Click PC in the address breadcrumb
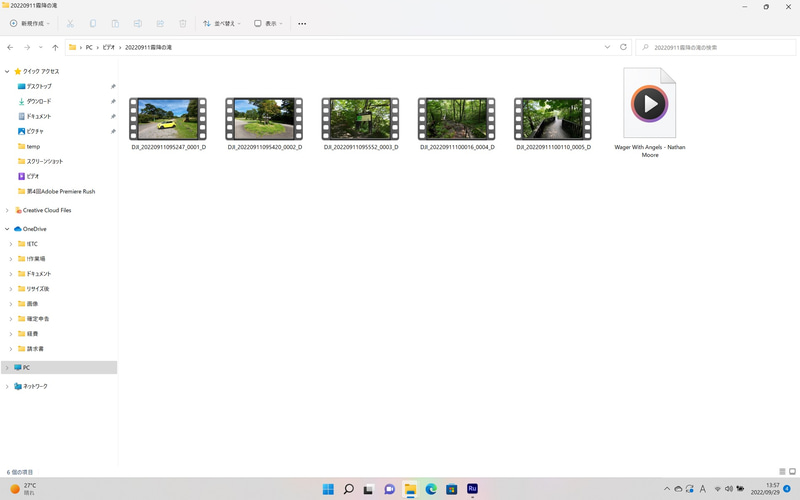 click(89, 47)
